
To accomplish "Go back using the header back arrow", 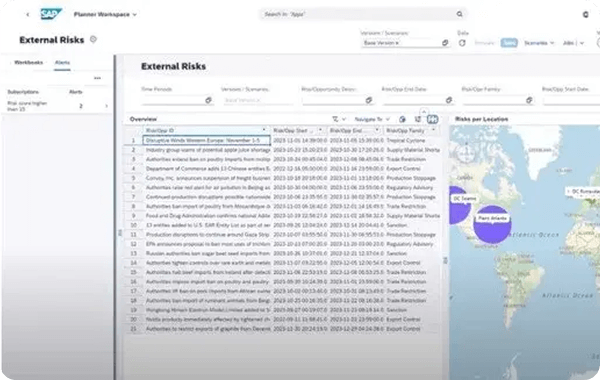I will point(28,15).
